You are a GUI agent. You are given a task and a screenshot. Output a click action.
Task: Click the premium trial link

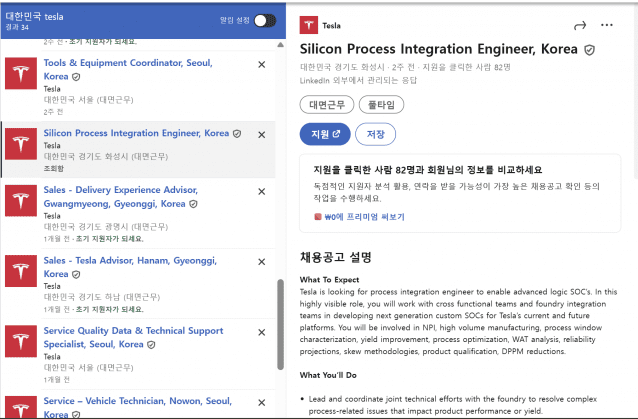pyautogui.click(x=363, y=216)
